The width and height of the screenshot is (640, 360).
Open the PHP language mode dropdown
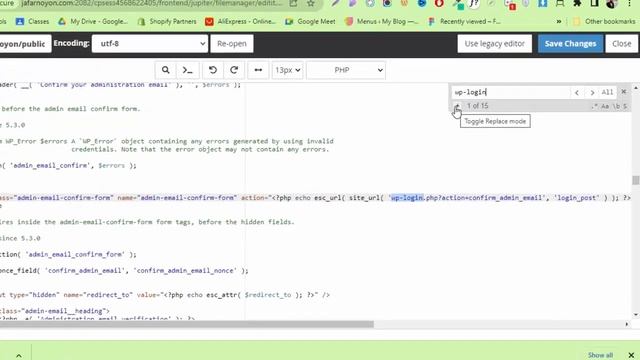pos(346,70)
